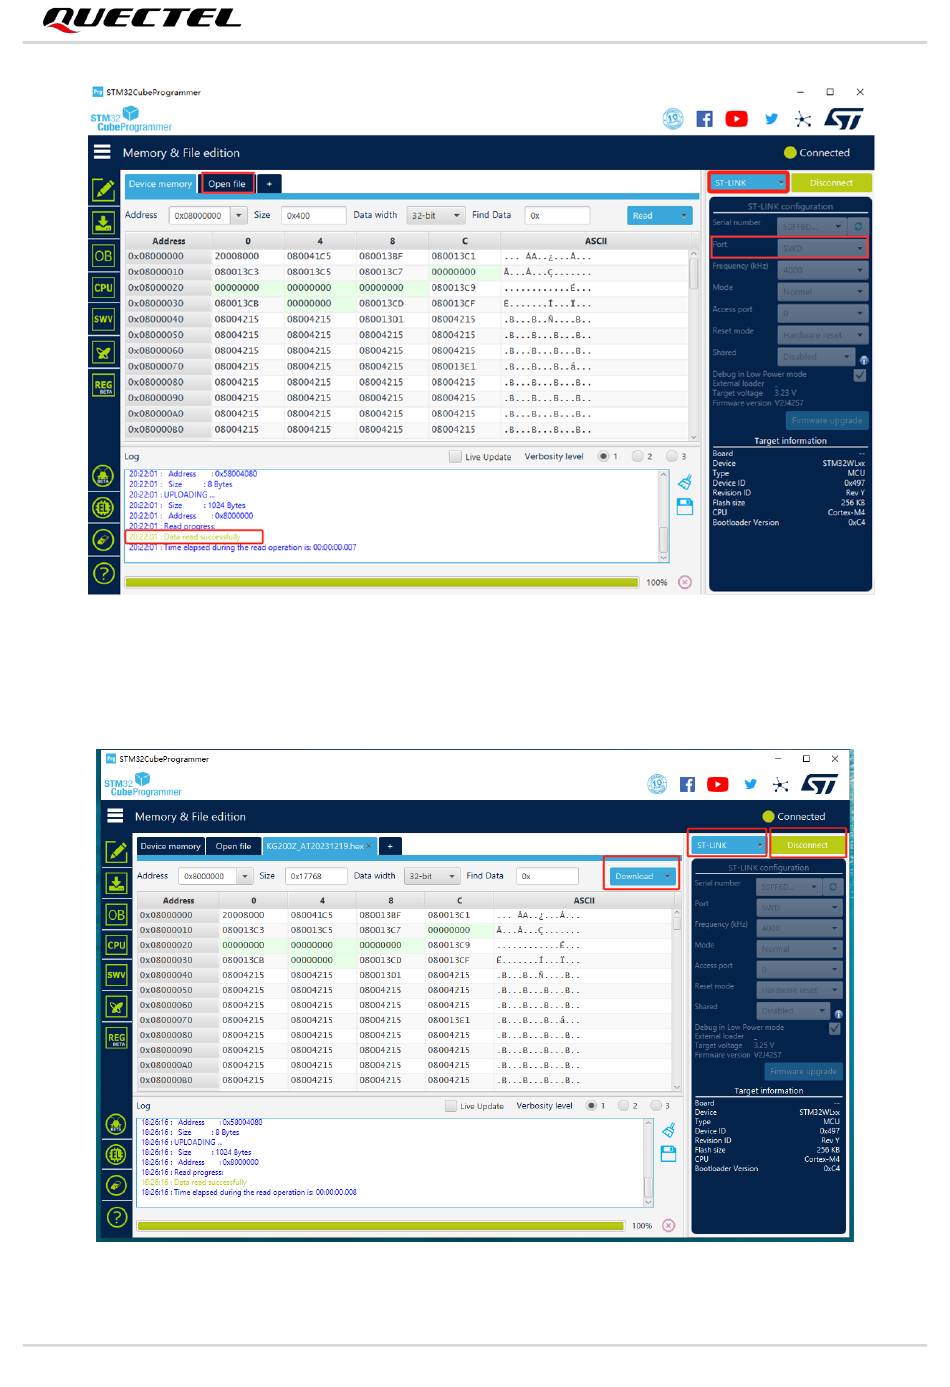Open the OB option bytes panel, lower window
The width and height of the screenshot is (950, 1387).
pos(117,915)
